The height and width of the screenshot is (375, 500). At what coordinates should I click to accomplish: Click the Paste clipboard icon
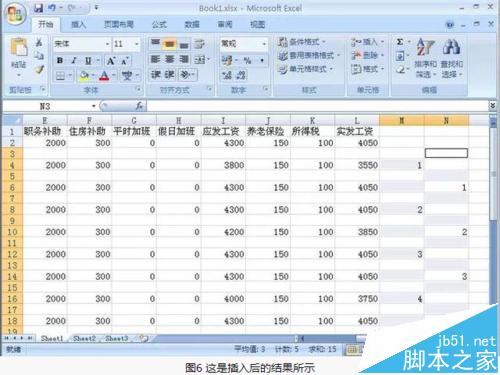point(19,47)
